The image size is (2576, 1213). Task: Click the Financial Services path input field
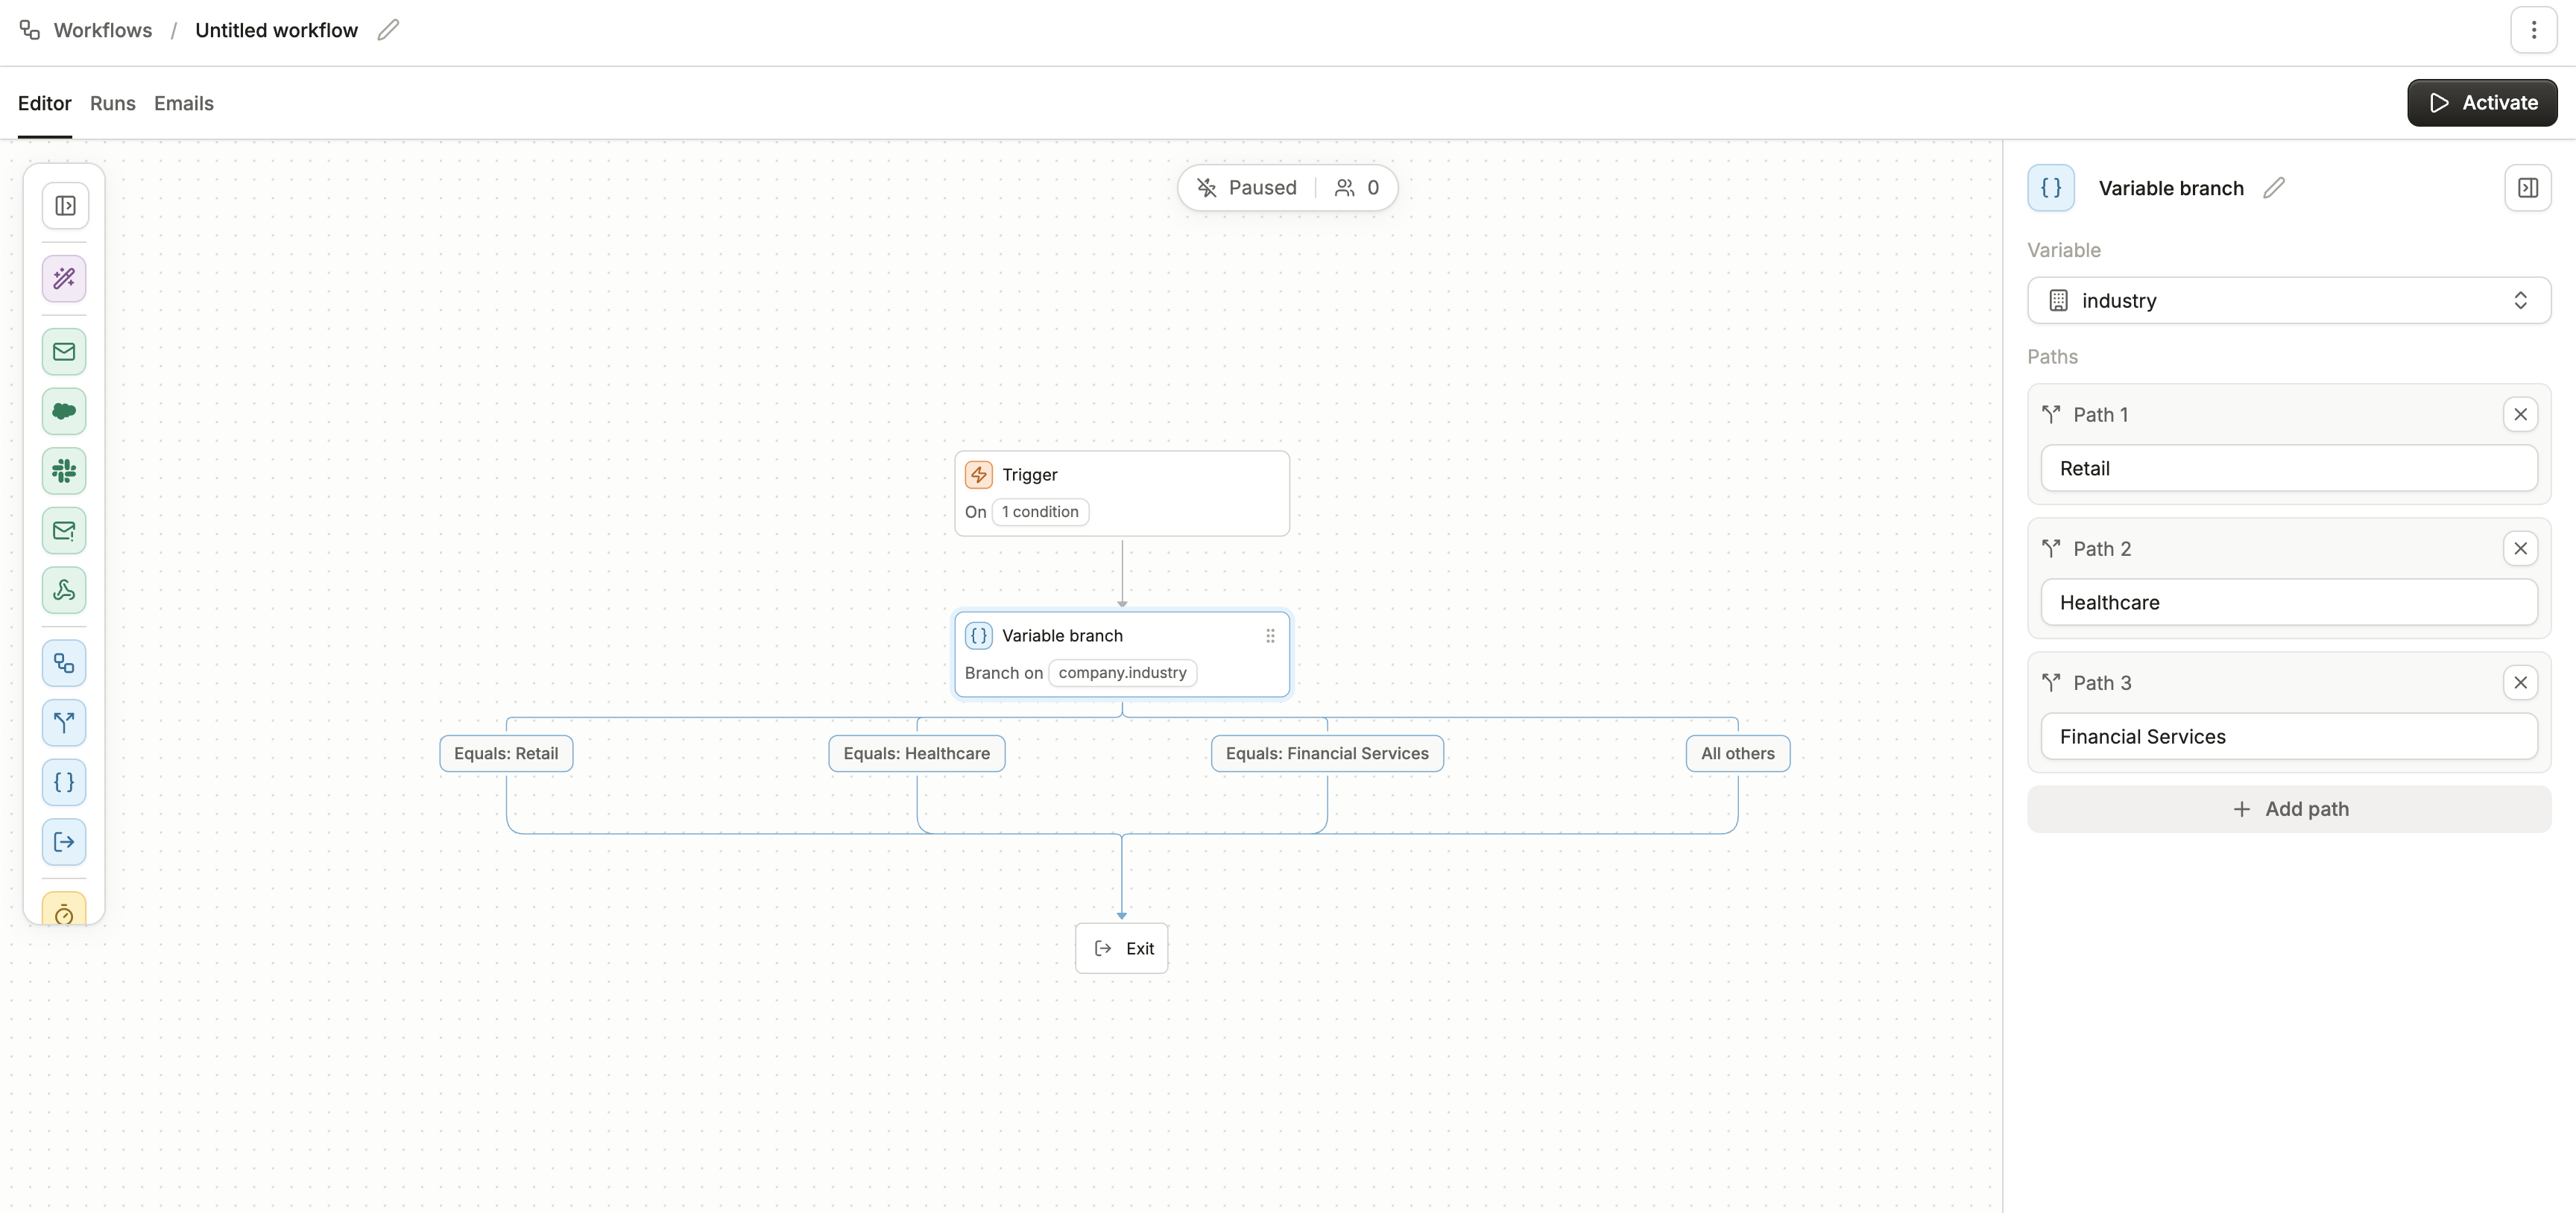[x=2288, y=737]
